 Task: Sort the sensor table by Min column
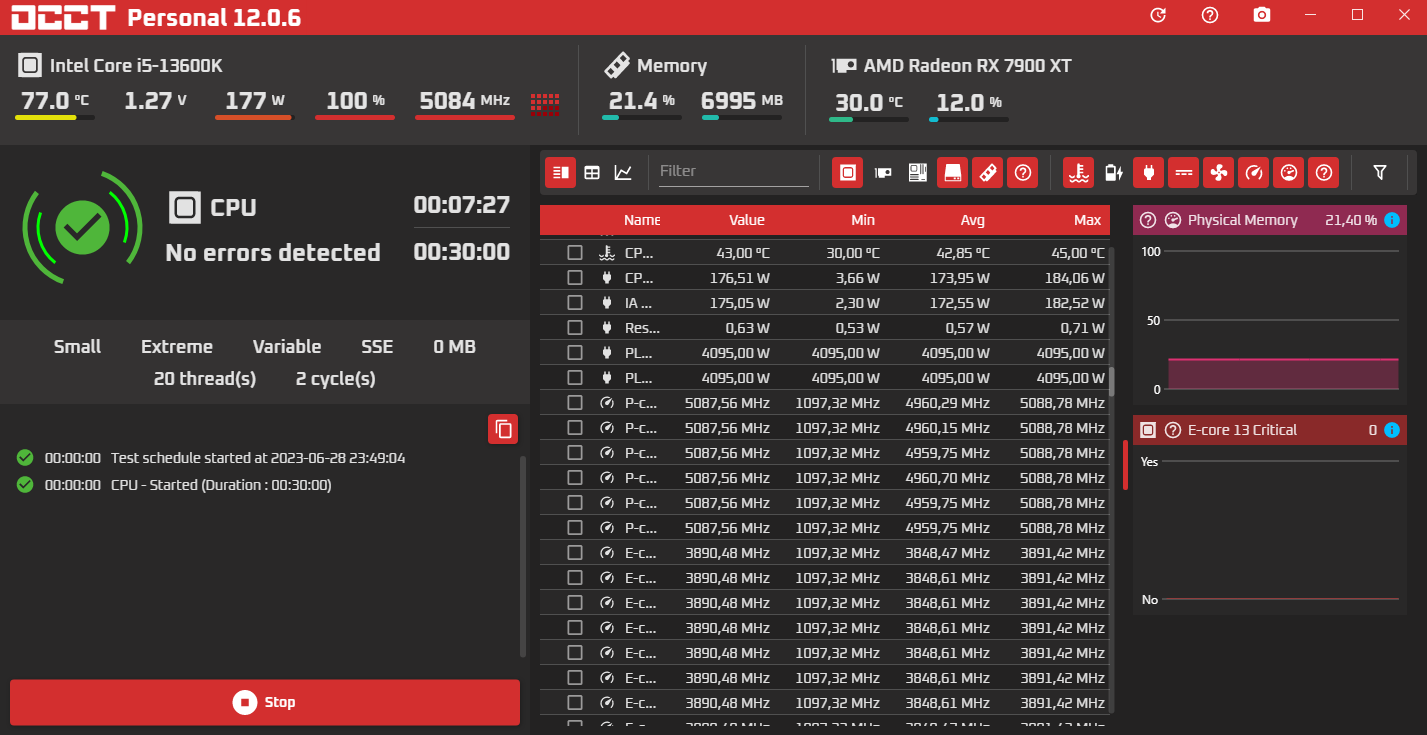point(863,220)
